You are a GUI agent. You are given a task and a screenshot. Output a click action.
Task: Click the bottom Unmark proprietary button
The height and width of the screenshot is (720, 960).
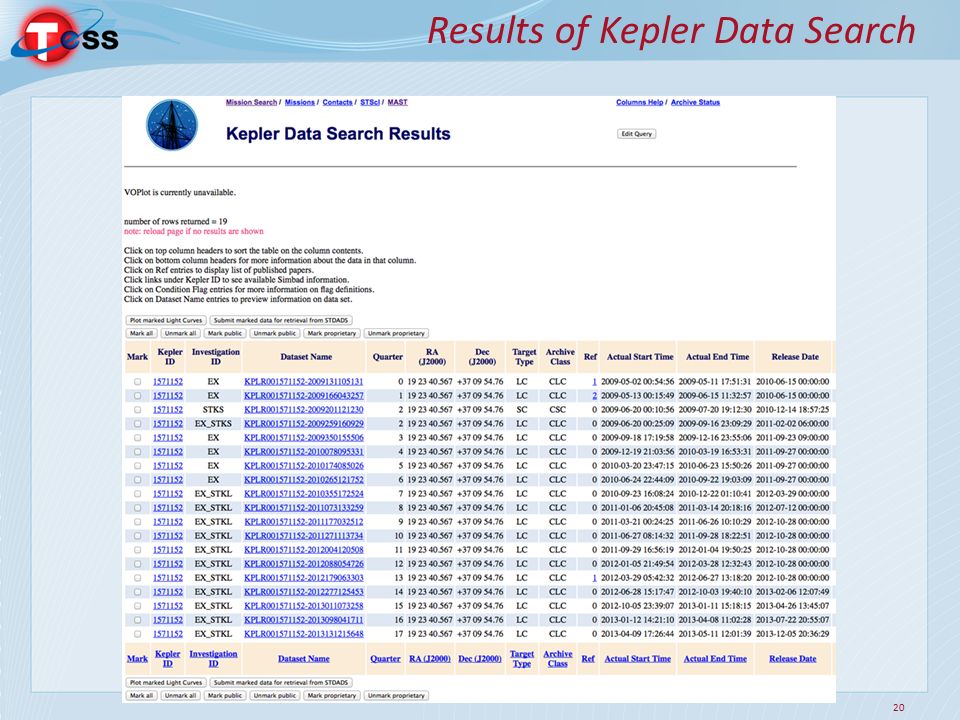[396, 696]
